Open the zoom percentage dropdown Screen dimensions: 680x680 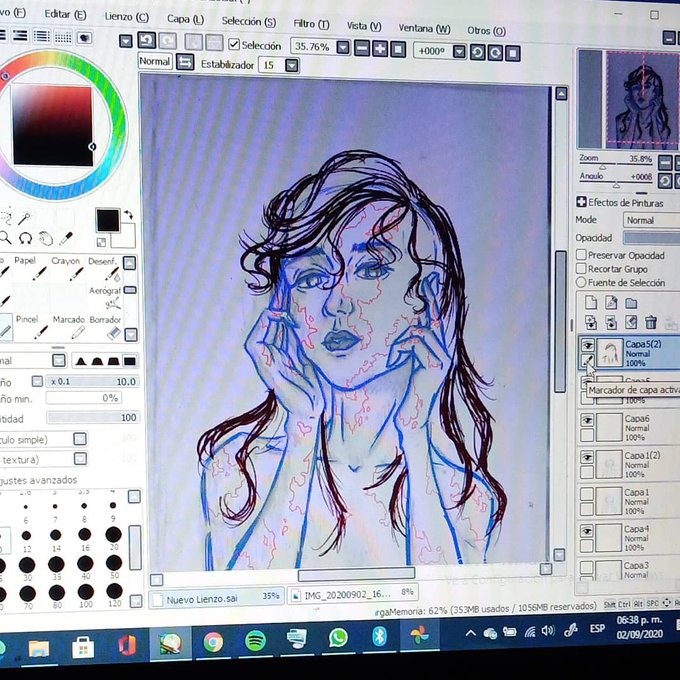pos(343,47)
